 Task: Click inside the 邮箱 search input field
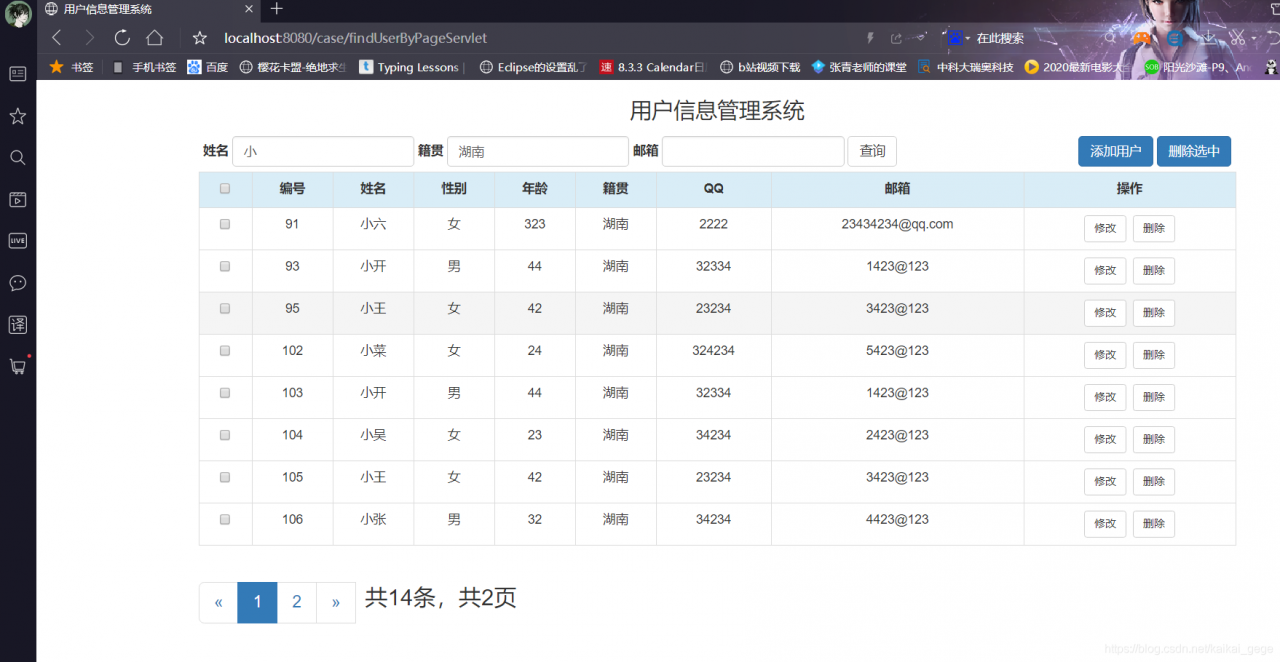[x=752, y=151]
